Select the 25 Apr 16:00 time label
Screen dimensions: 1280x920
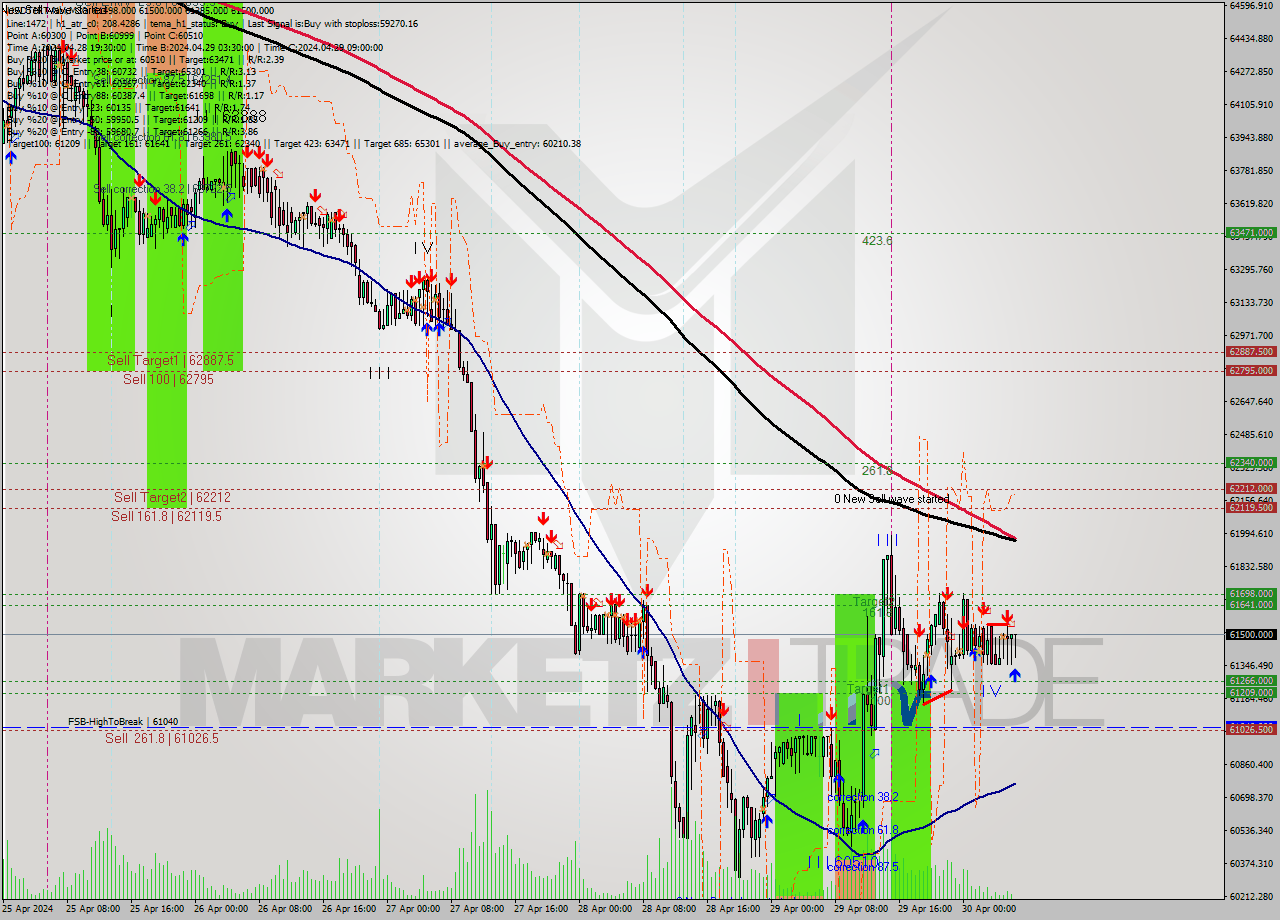pyautogui.click(x=155, y=909)
